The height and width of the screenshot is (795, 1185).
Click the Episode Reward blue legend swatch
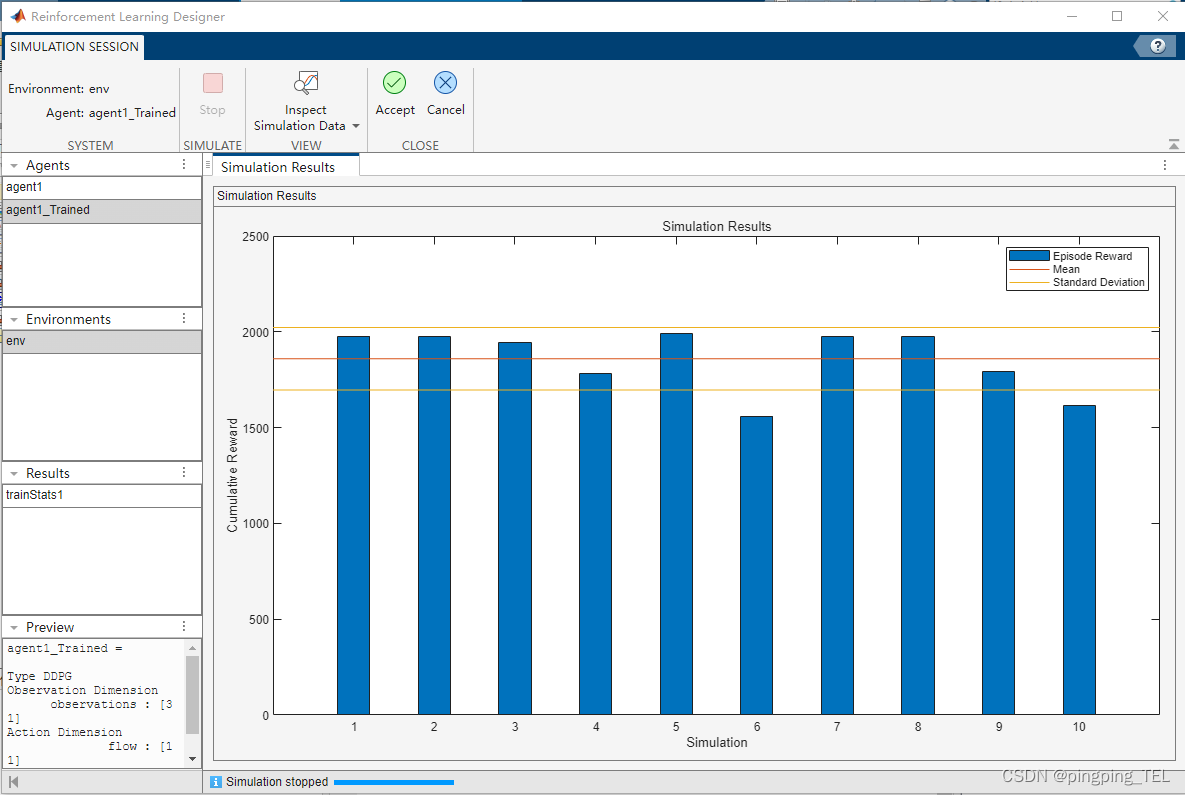[x=1029, y=256]
